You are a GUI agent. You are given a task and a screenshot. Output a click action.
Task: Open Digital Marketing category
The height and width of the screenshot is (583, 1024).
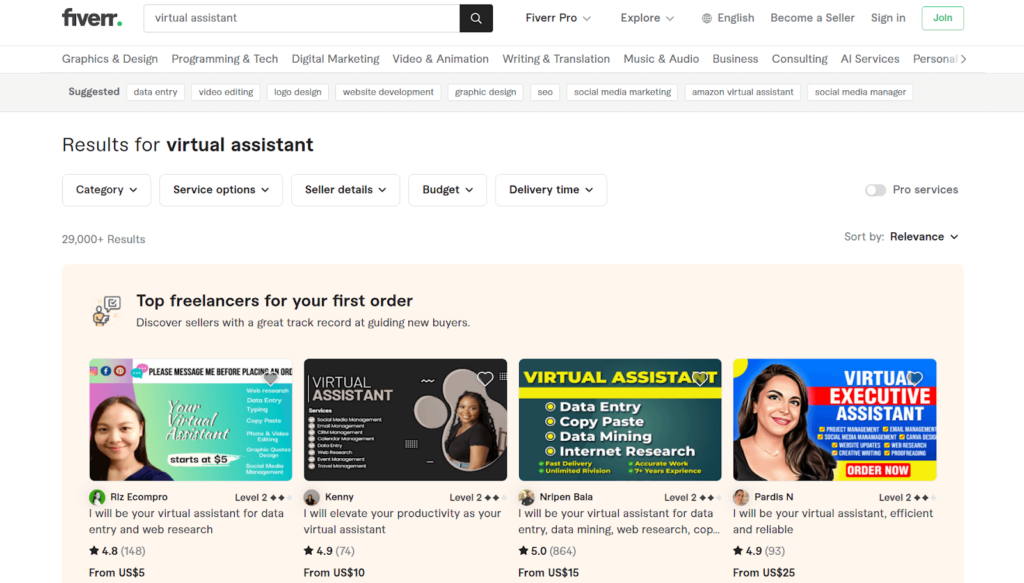click(335, 59)
